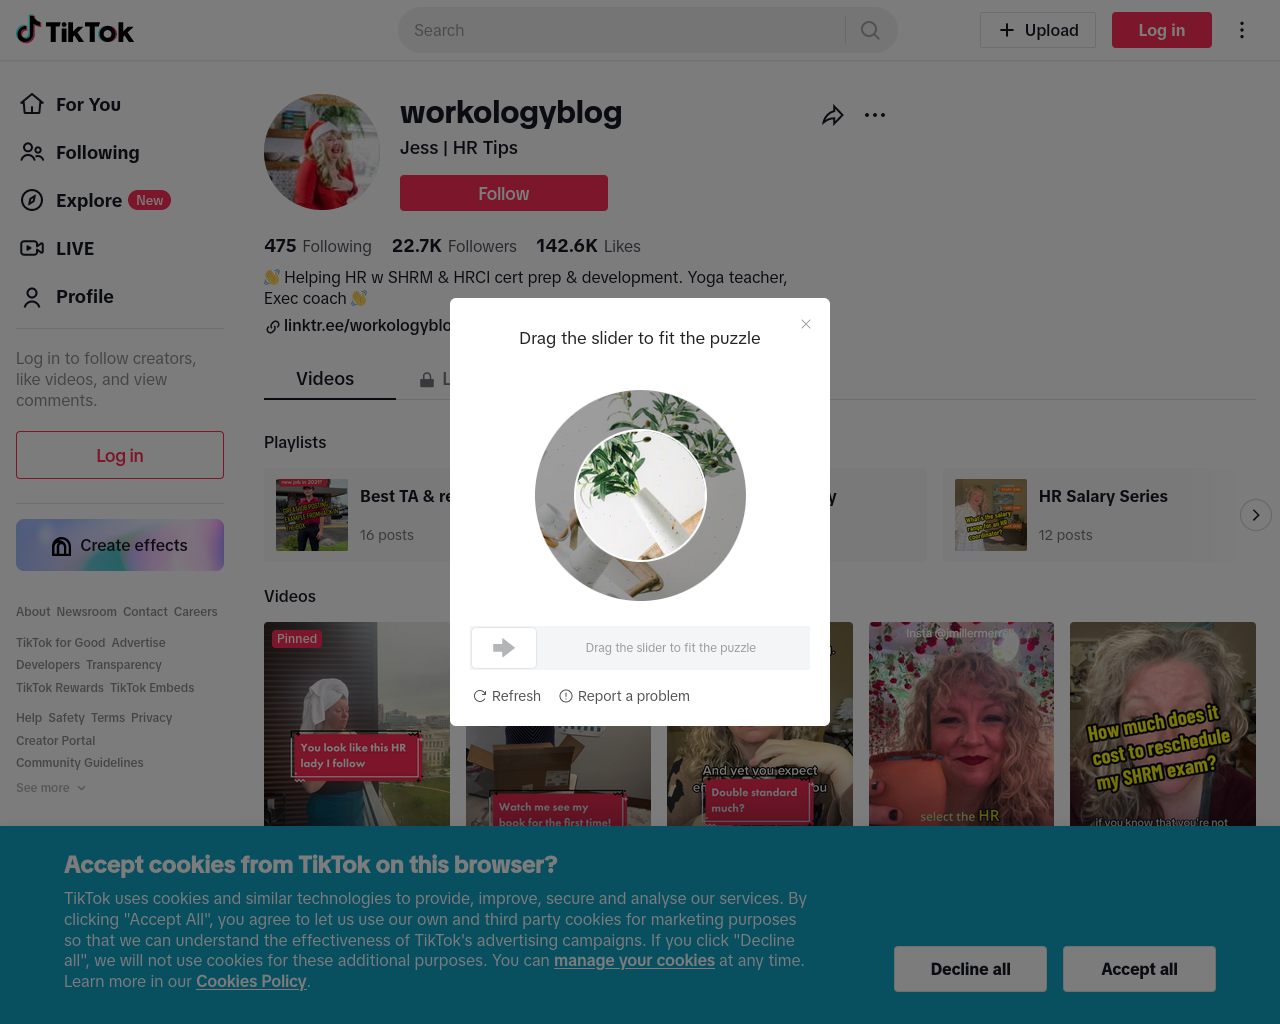
Task: Open the vertical three-dot menu in header
Action: pyautogui.click(x=1242, y=30)
